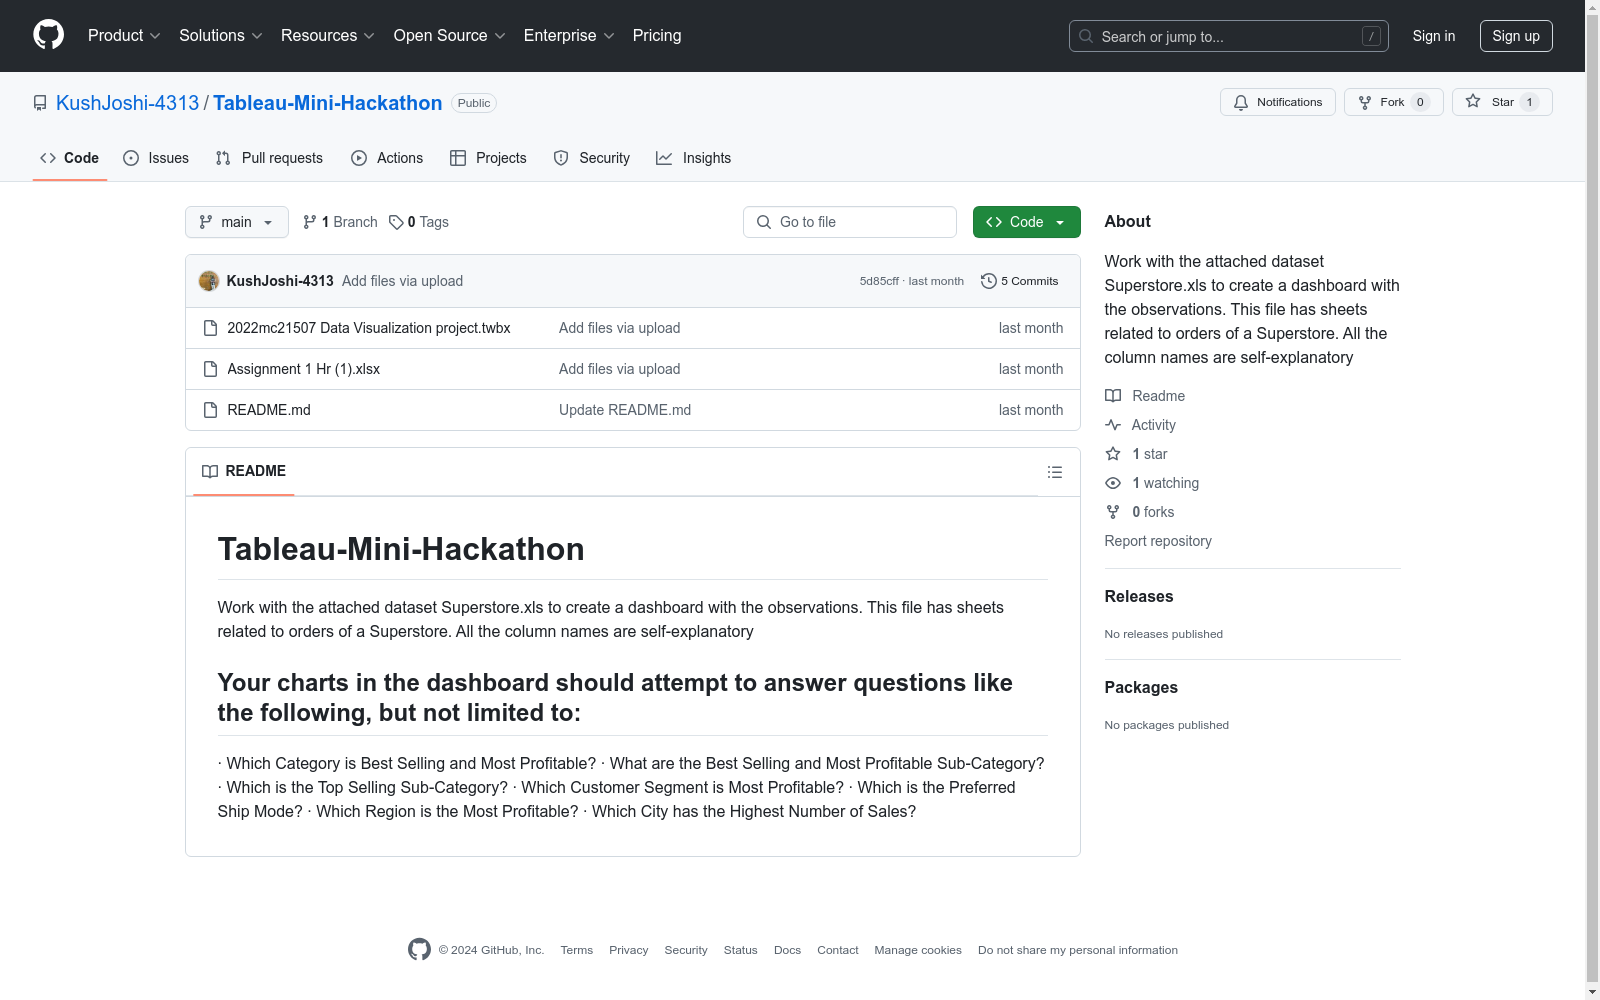Click the GitHub logo in the header
The height and width of the screenshot is (1000, 1600).
click(48, 35)
